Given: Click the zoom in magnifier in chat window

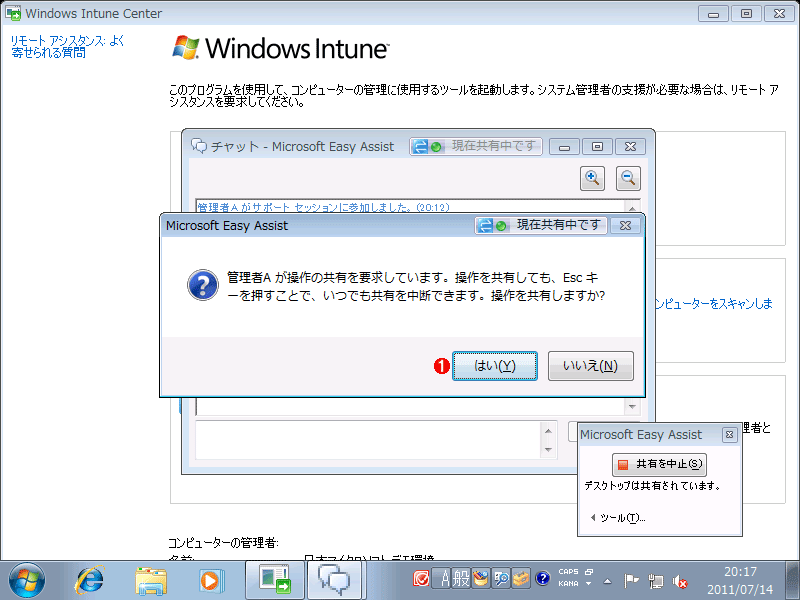Looking at the screenshot, I should (x=592, y=178).
